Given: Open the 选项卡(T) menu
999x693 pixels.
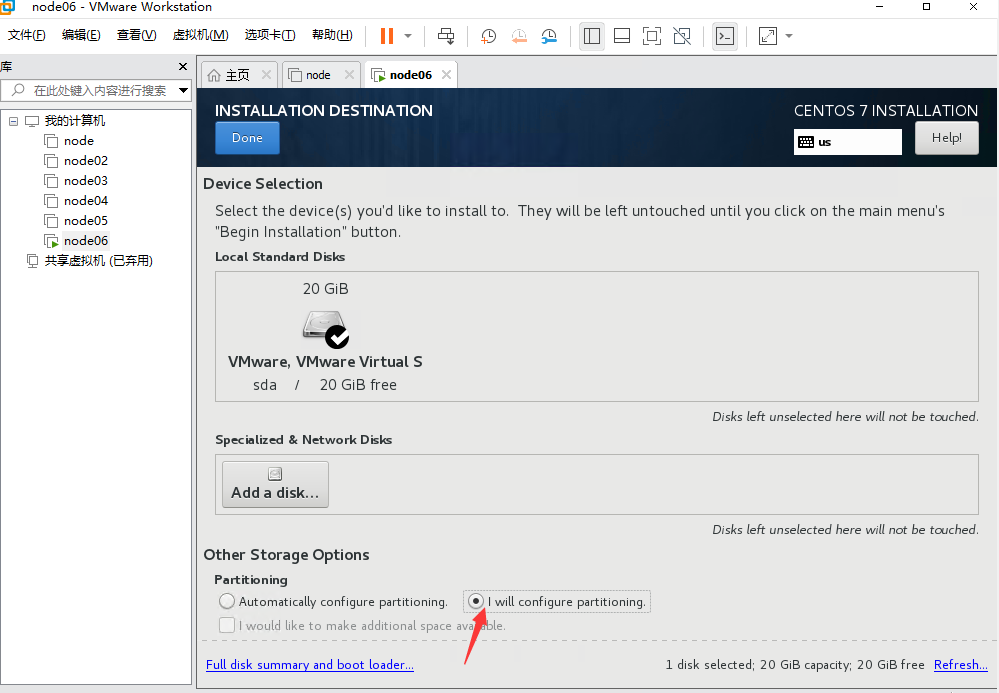Looking at the screenshot, I should coord(270,35).
